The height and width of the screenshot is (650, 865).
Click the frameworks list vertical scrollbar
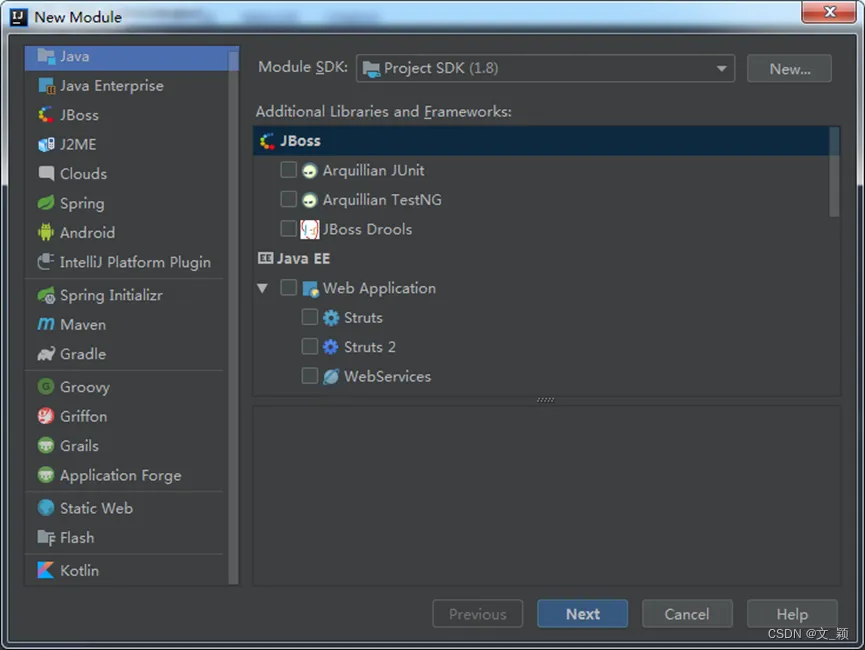(834, 172)
